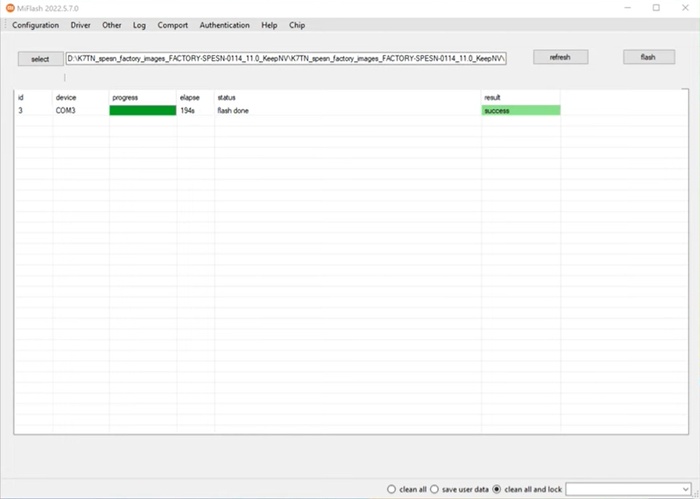Click the MiFlash app icon in title bar
Image resolution: width=700 pixels, height=499 pixels.
click(x=11, y=8)
